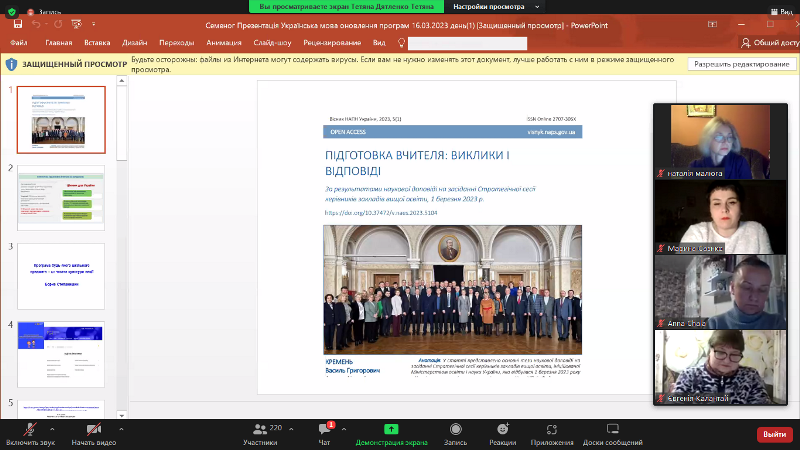Unmute microphone with Включить звук icon
The height and width of the screenshot is (450, 800).
(30, 428)
